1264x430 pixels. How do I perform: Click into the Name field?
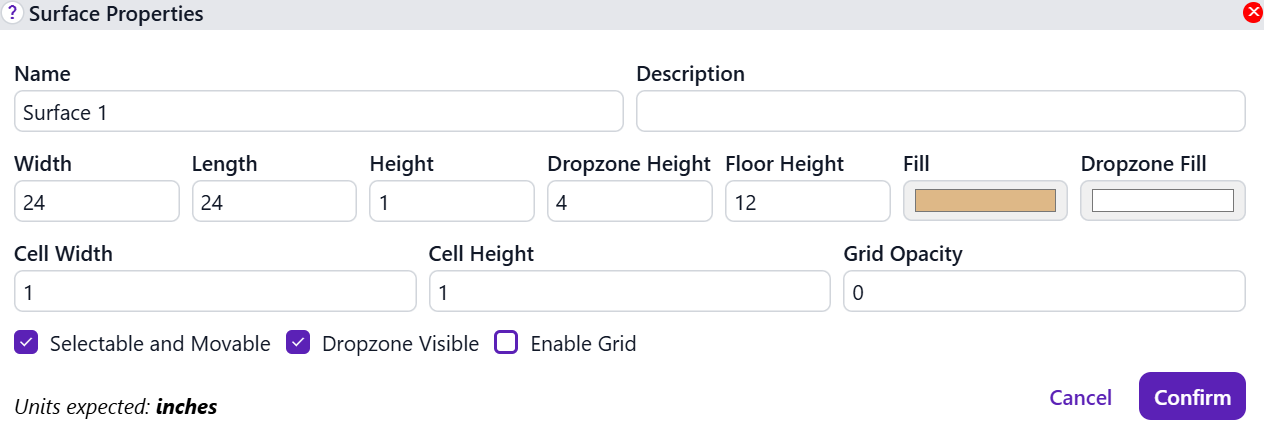click(318, 112)
